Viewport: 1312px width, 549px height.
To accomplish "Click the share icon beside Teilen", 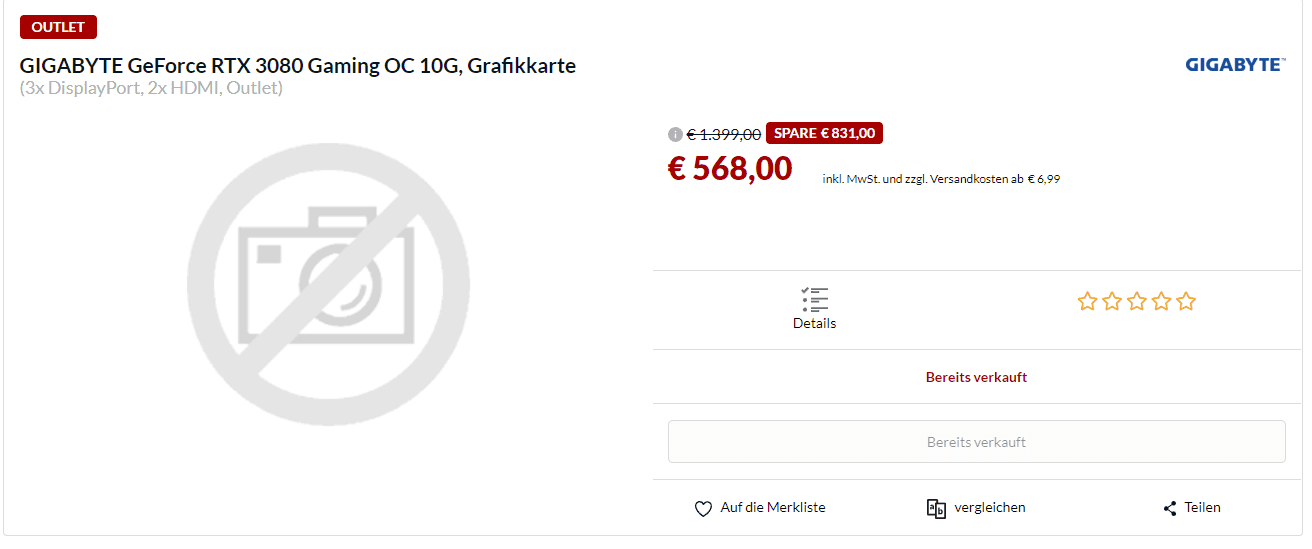I will click(x=1169, y=508).
